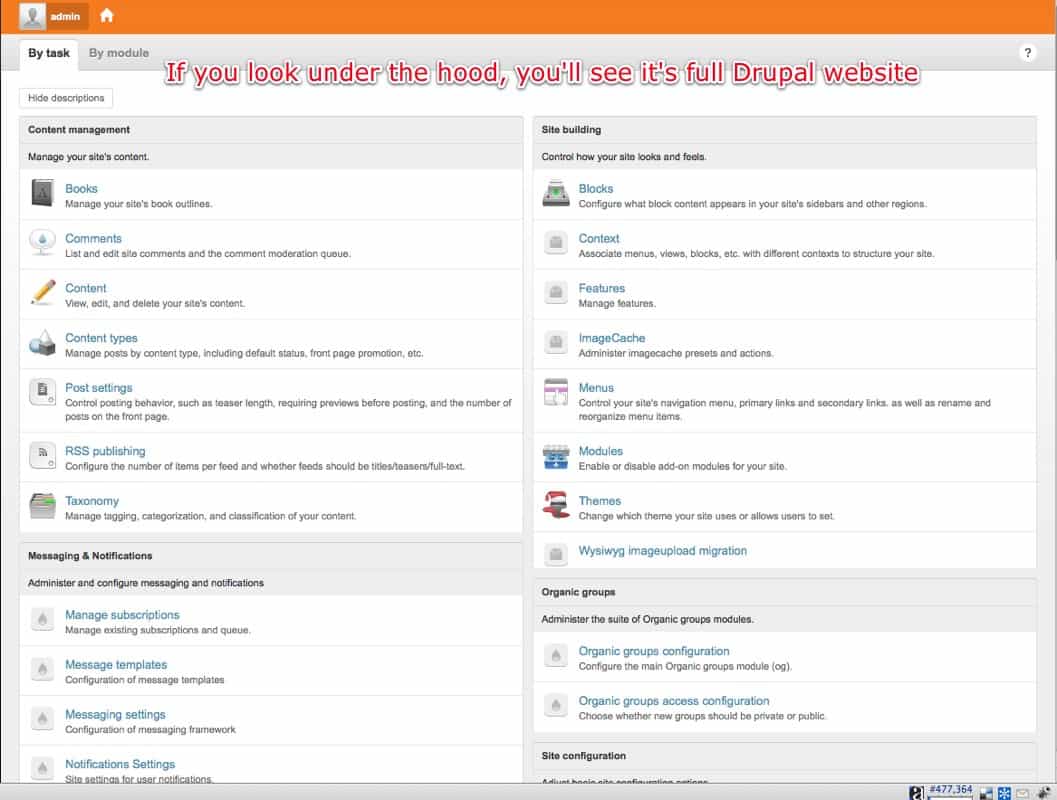This screenshot has width=1057, height=800.
Task: Click the Themes icon
Action: coord(556,506)
